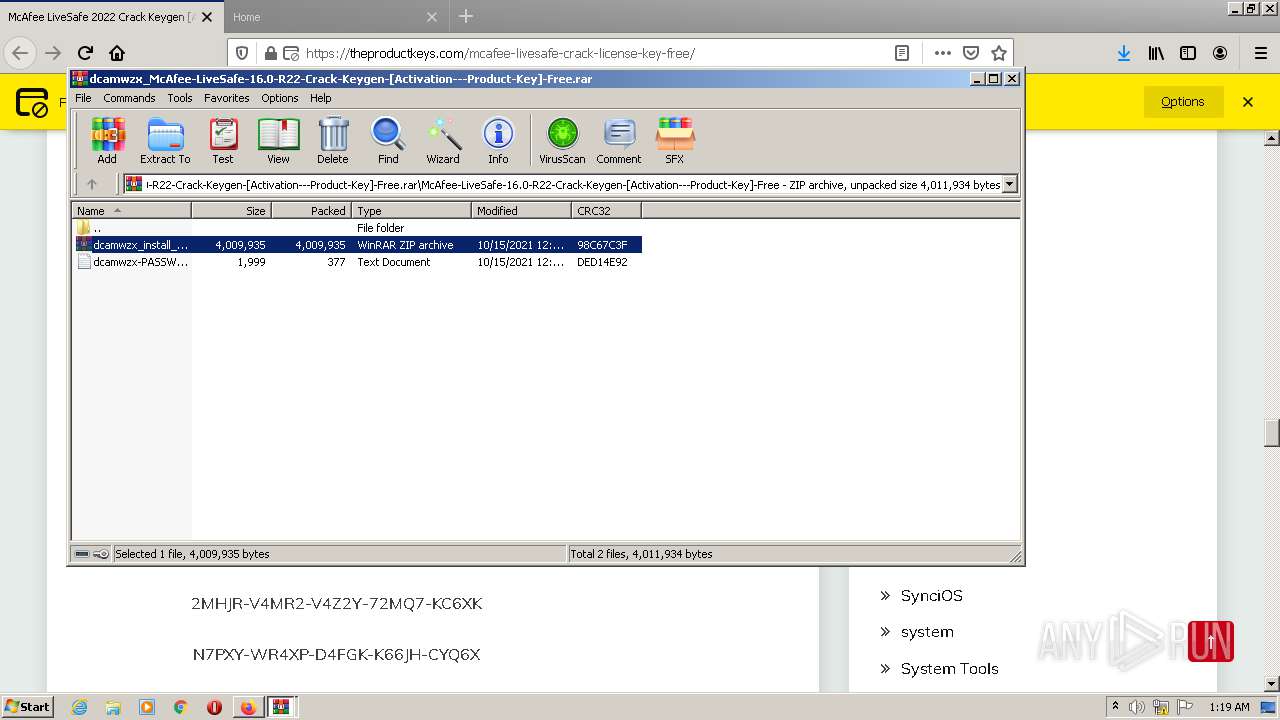Viewport: 1280px width, 720px height.
Task: Open Firefox library icon
Action: point(1156,53)
